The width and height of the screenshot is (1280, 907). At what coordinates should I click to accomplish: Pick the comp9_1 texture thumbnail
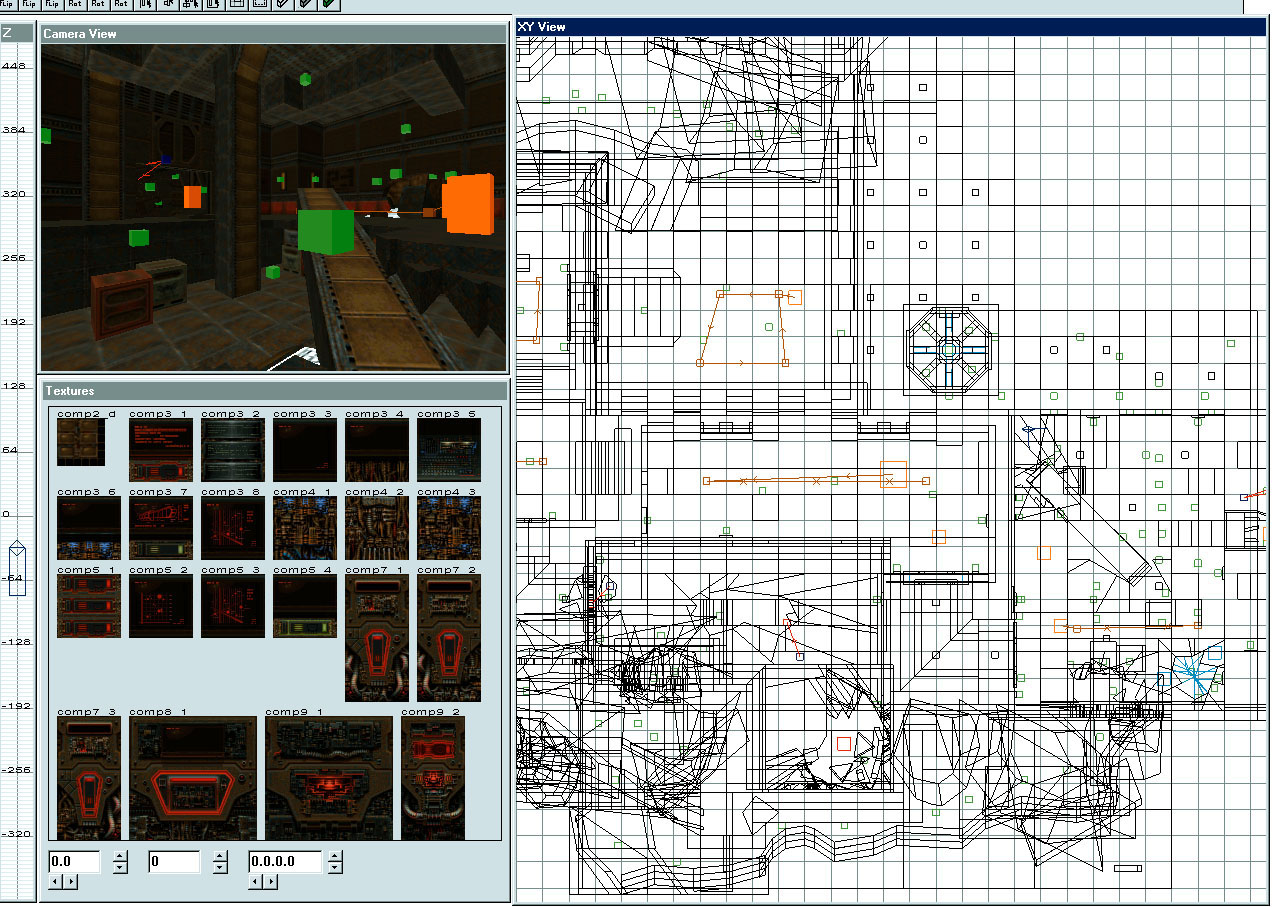[329, 778]
